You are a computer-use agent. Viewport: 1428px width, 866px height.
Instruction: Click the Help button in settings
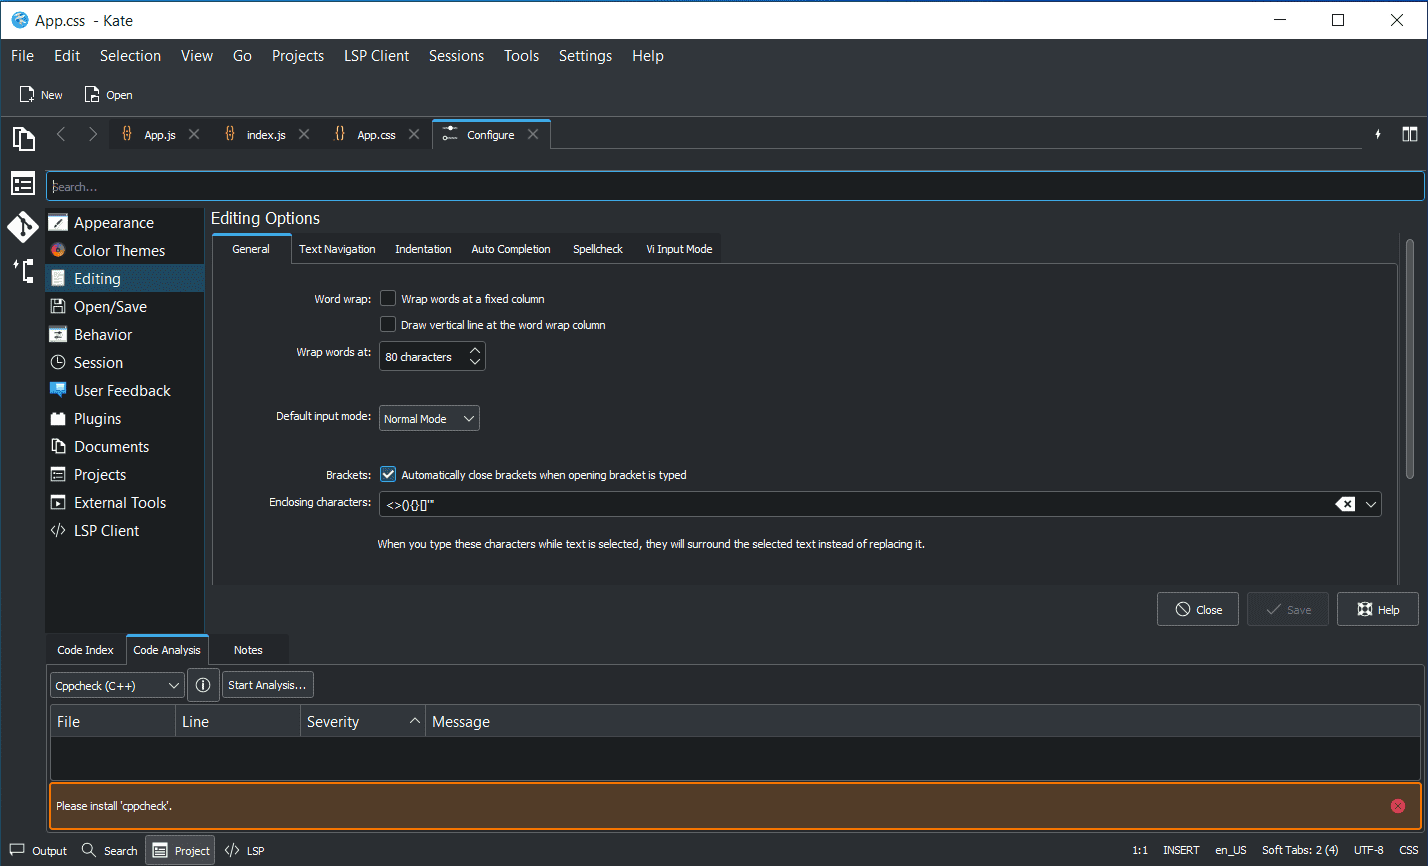coord(1378,610)
